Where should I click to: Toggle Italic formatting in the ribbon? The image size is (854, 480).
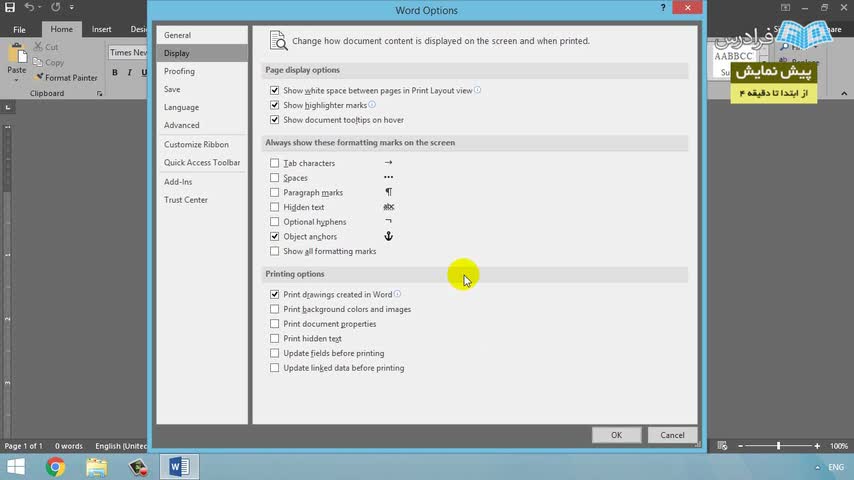pos(130,72)
